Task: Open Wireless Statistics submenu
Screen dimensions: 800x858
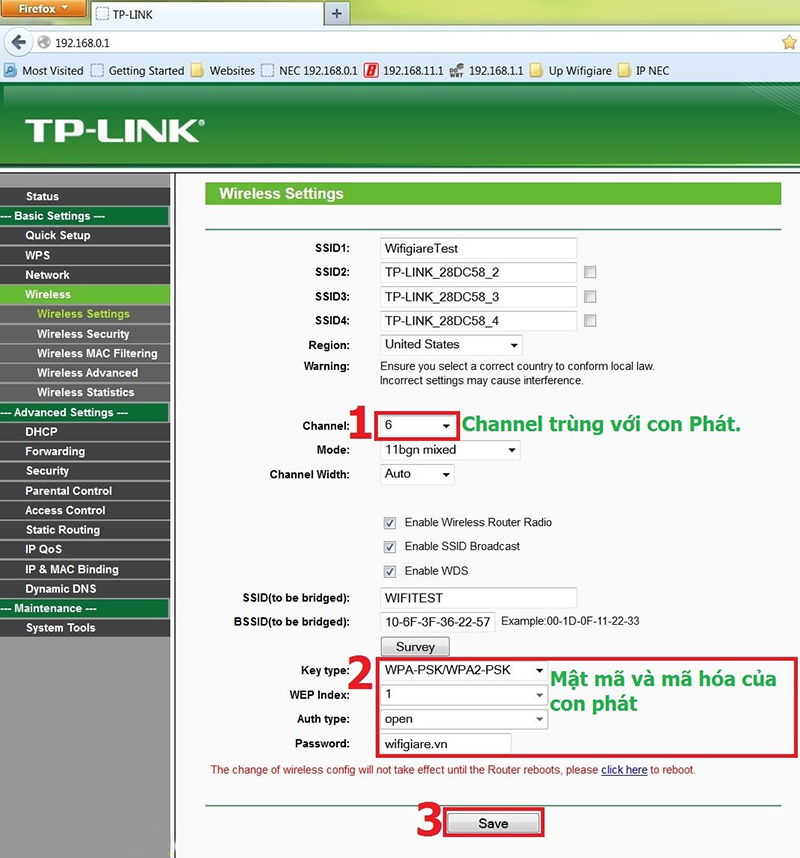Action: 85,392
